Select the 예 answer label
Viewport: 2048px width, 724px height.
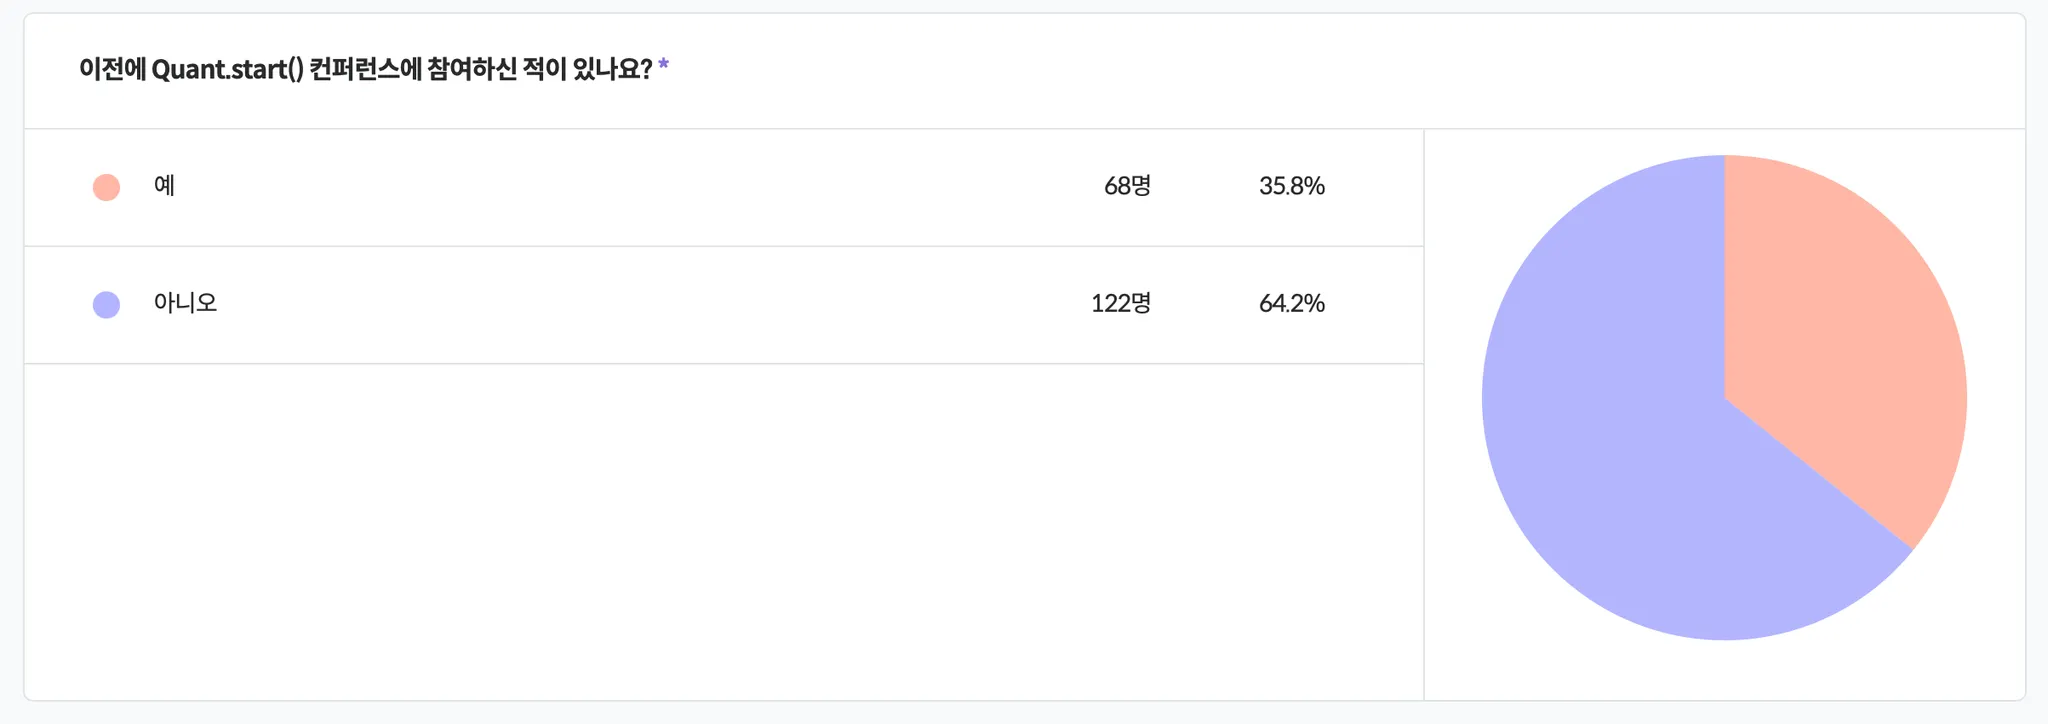pos(165,186)
